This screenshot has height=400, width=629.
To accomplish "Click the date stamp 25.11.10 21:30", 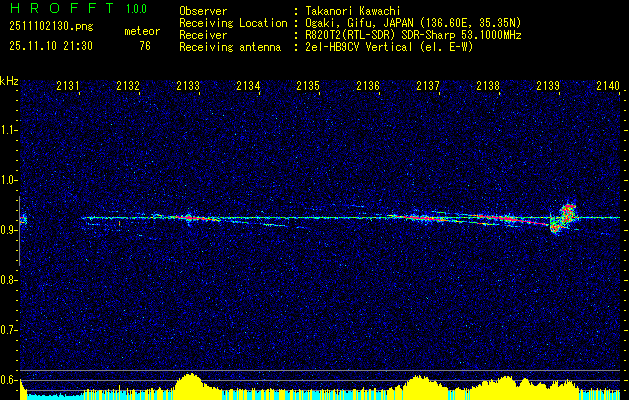I will pyautogui.click(x=51, y=46).
